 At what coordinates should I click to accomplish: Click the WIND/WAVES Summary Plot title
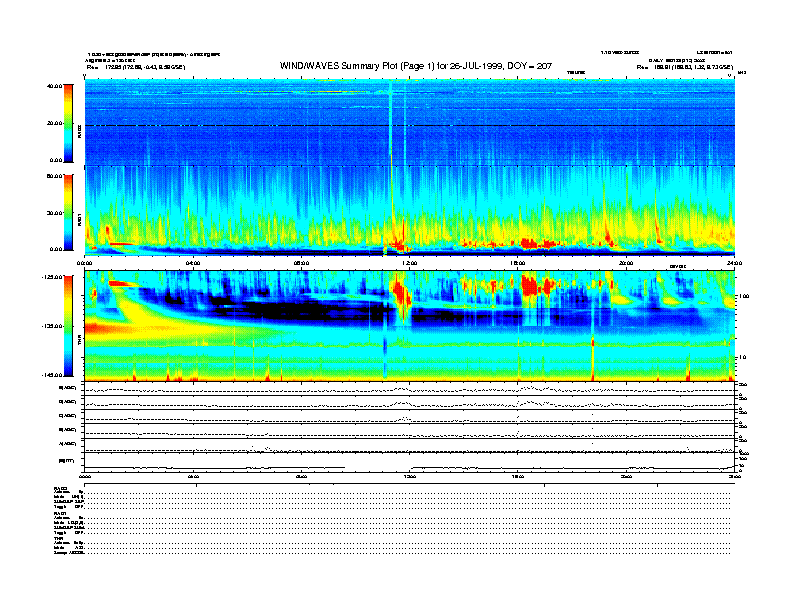(x=416, y=66)
